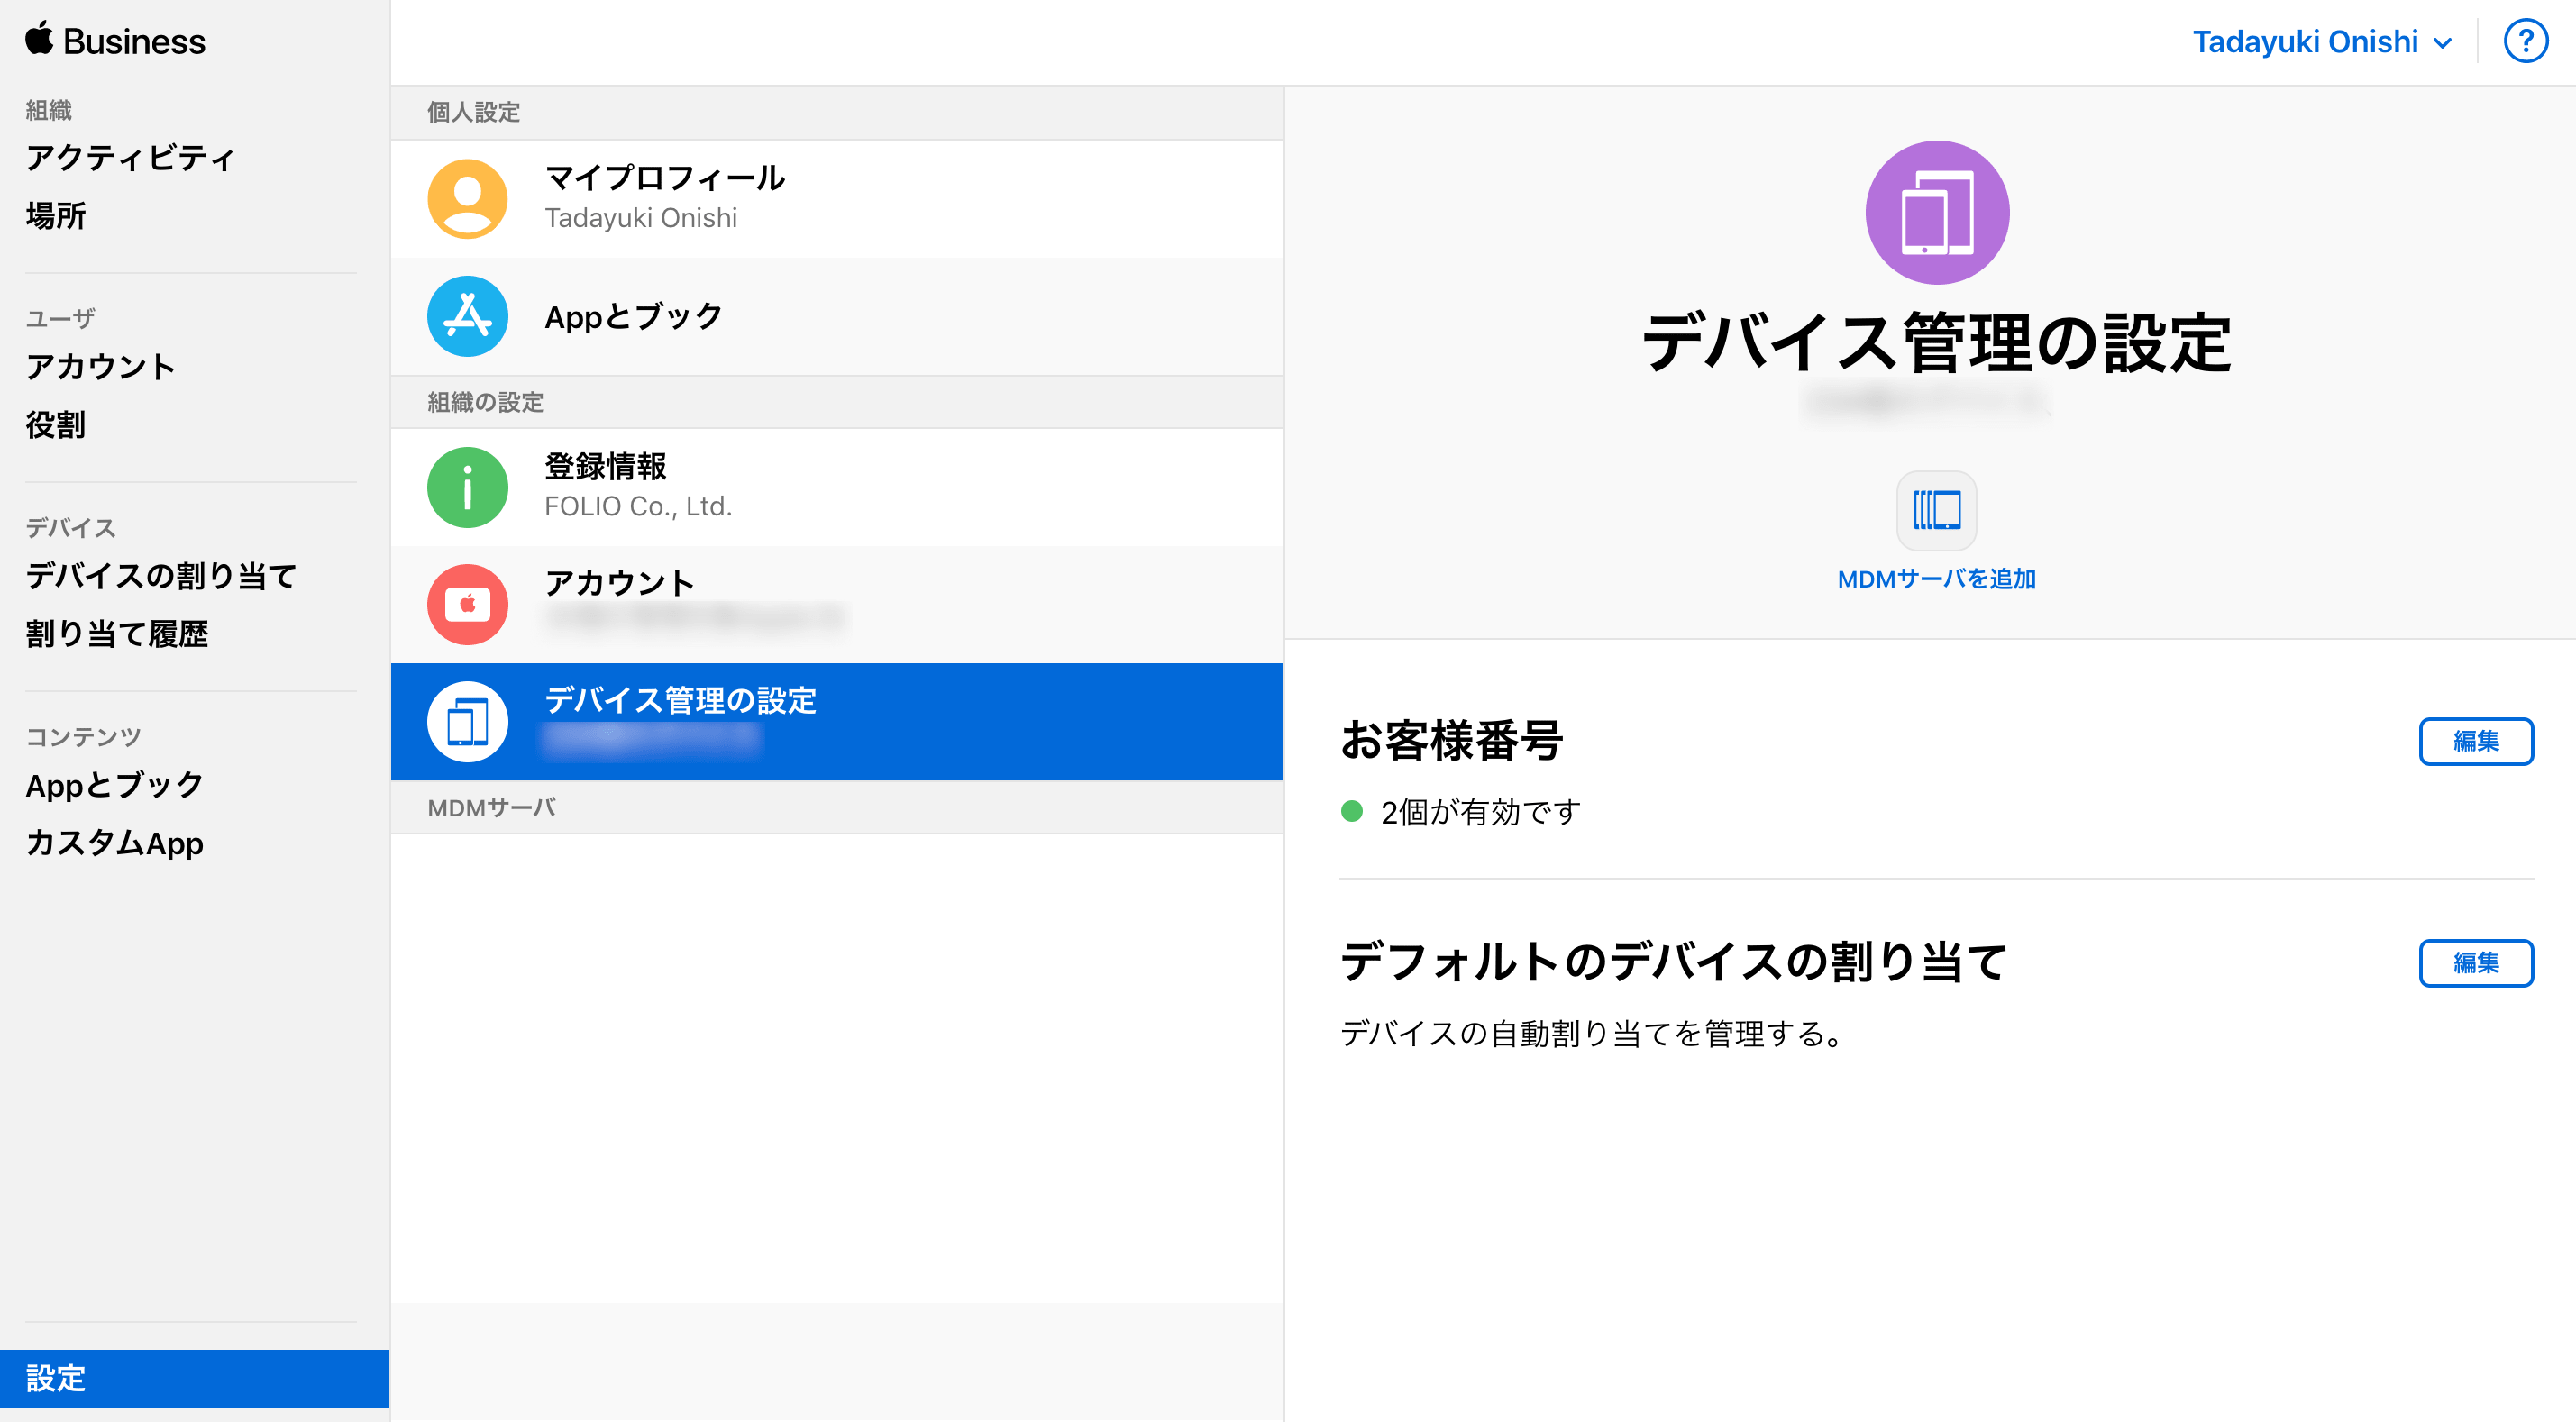
Task: Click the device management icon in selected row
Action: (467, 721)
